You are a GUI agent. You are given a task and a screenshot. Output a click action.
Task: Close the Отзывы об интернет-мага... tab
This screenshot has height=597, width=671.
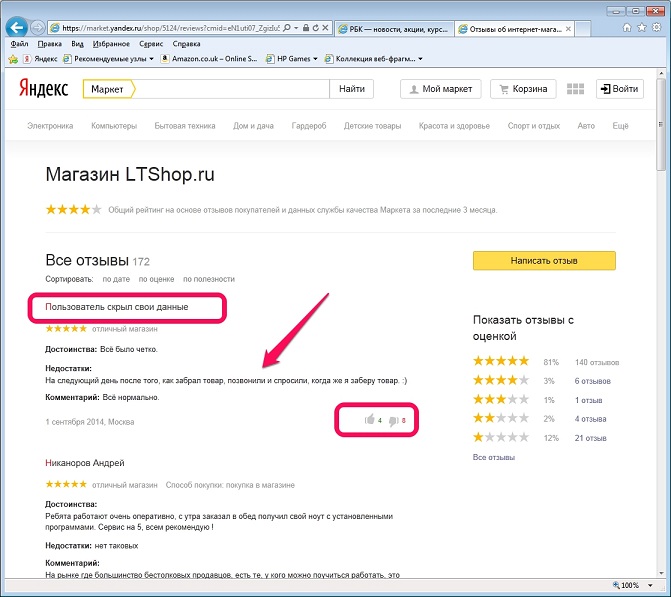568,29
